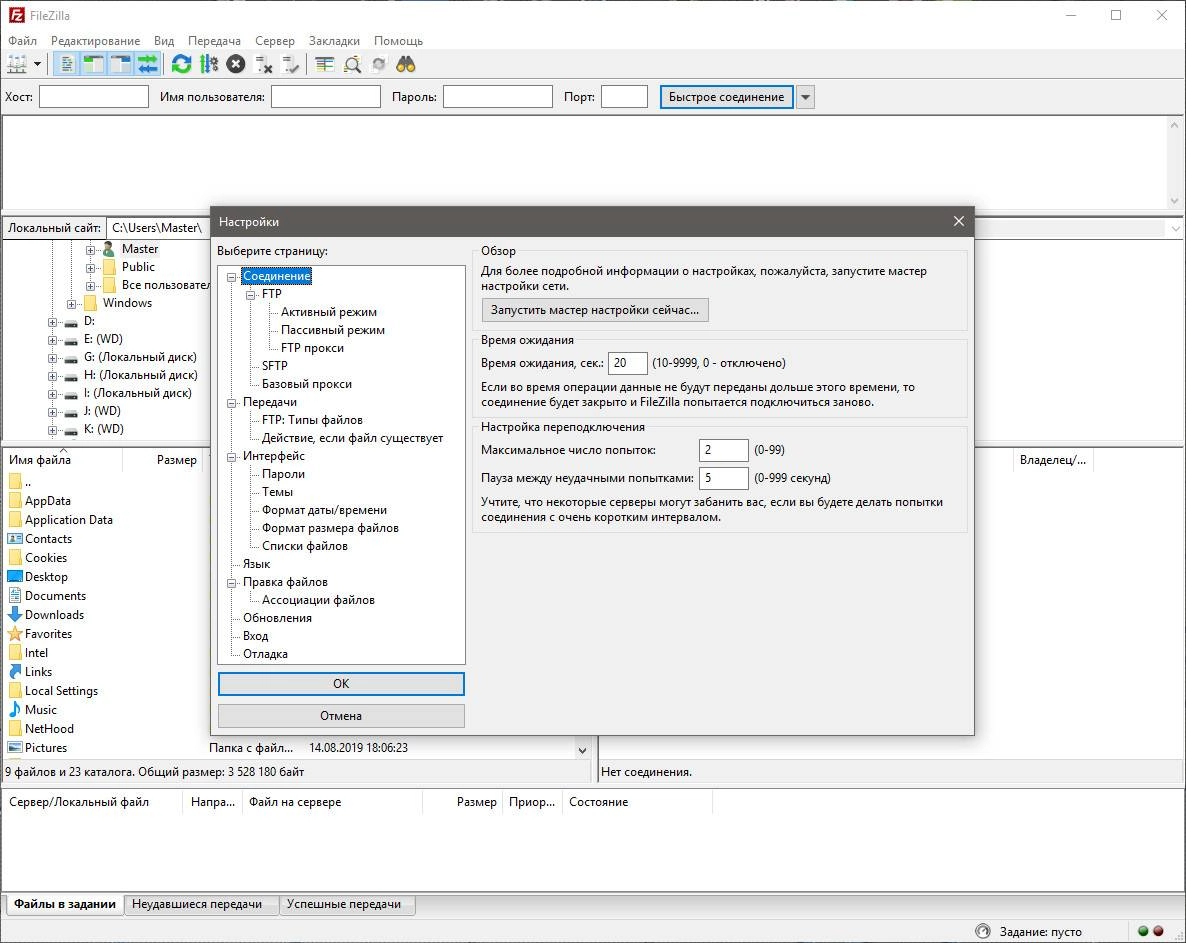The width and height of the screenshot is (1186, 943).
Task: Collapse the Правка файлов tree node
Action: tap(231, 583)
